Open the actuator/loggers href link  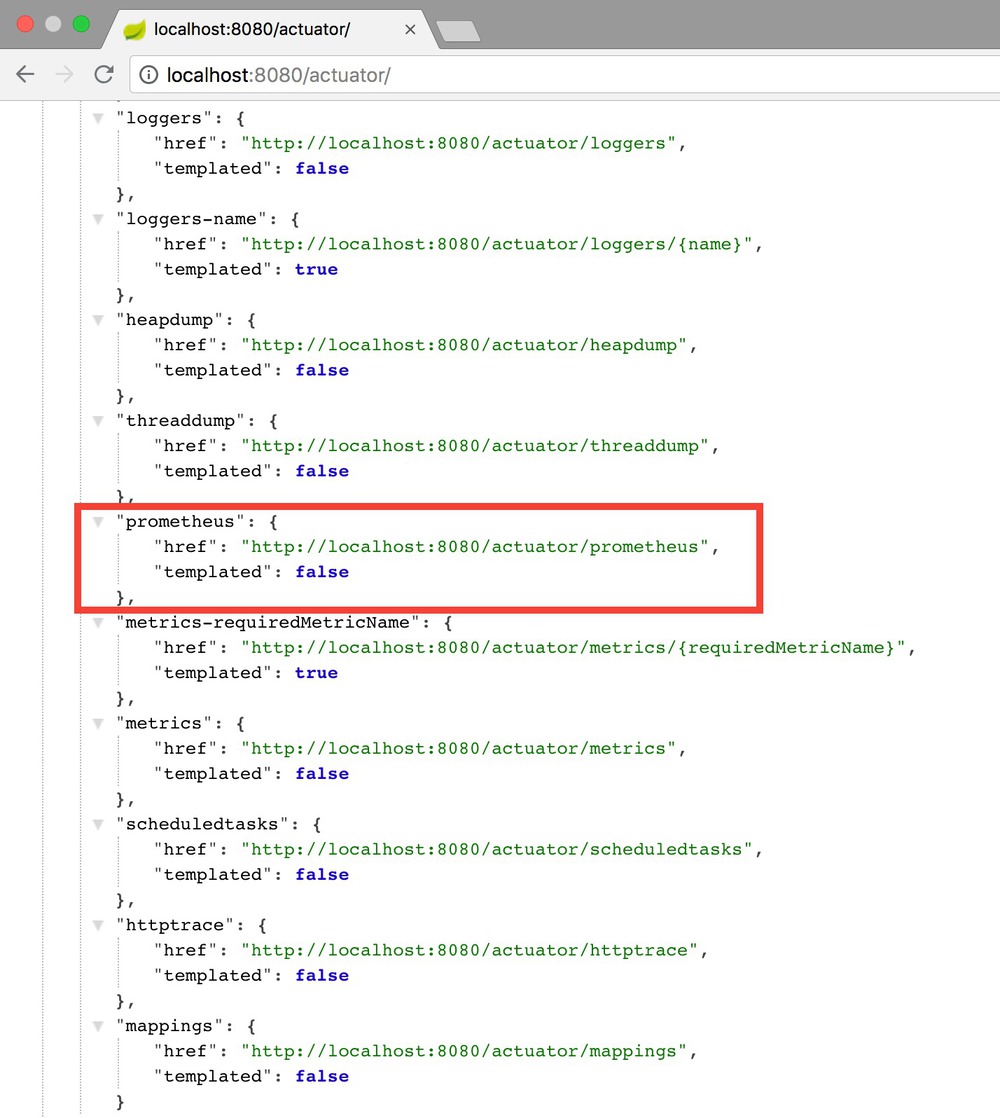(x=458, y=143)
